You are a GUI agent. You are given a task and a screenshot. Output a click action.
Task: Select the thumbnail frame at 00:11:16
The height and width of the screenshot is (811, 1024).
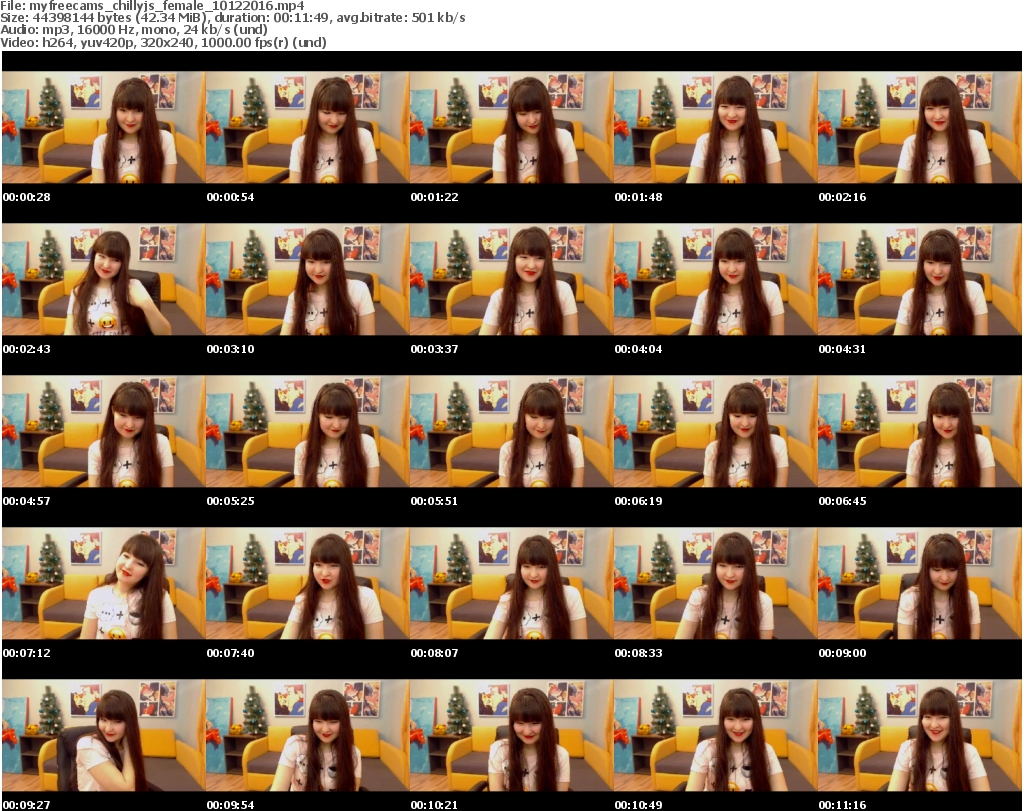[x=920, y=735]
